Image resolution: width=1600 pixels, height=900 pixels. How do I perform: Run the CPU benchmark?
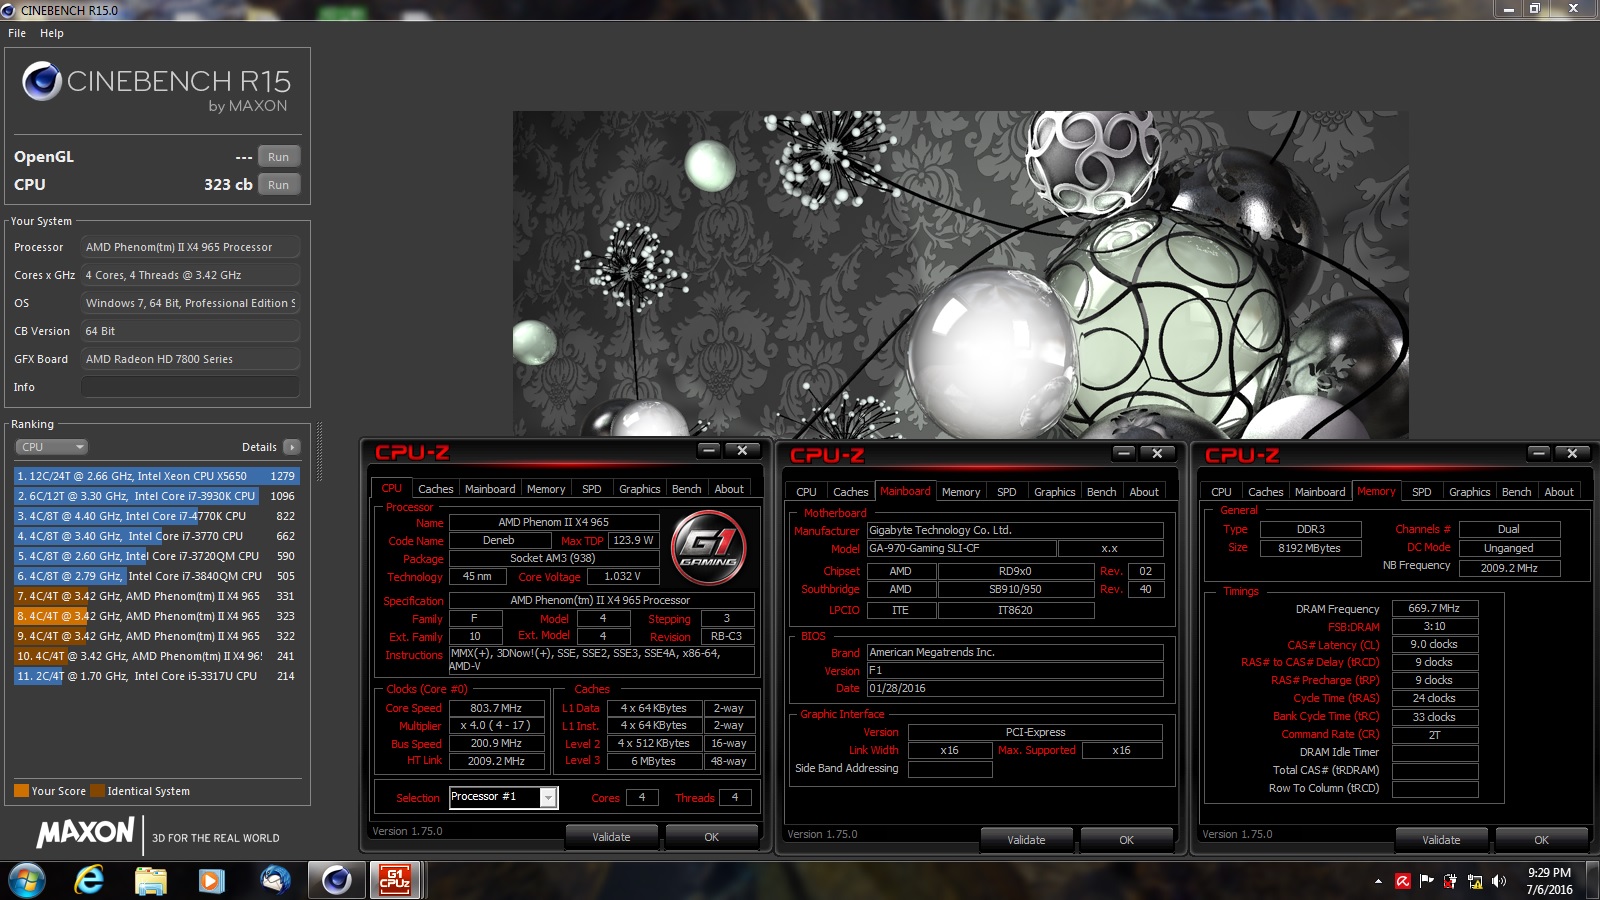coord(278,185)
